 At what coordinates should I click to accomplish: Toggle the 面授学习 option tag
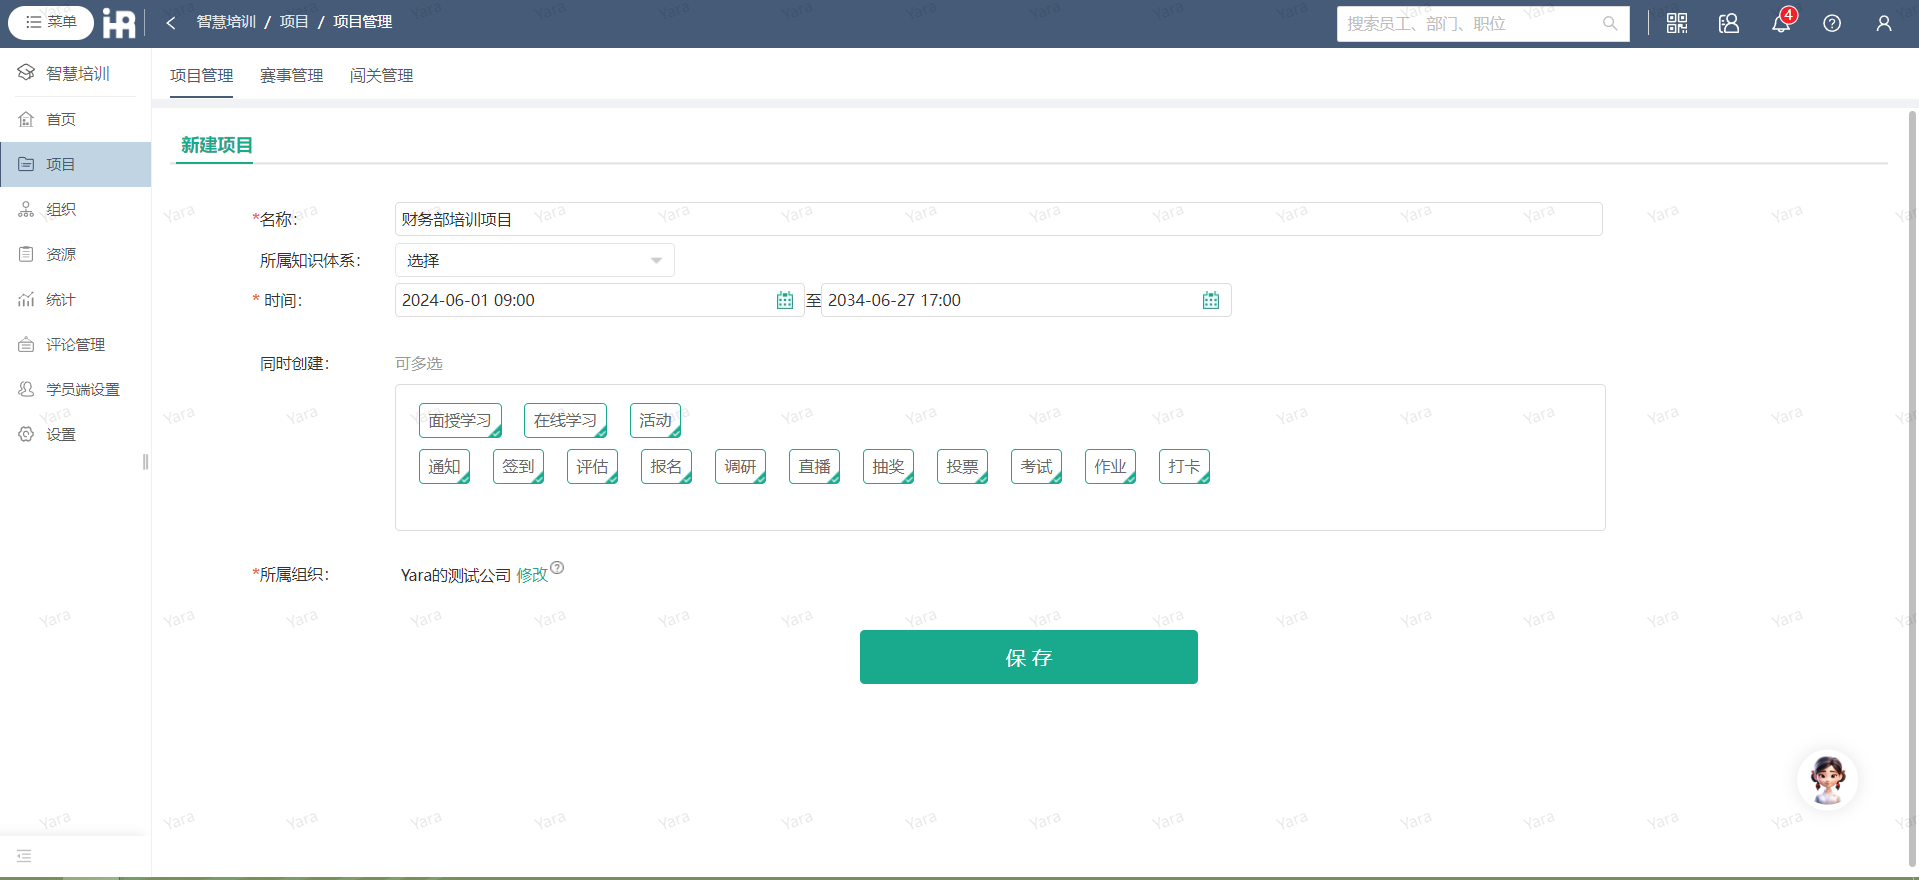tap(460, 421)
